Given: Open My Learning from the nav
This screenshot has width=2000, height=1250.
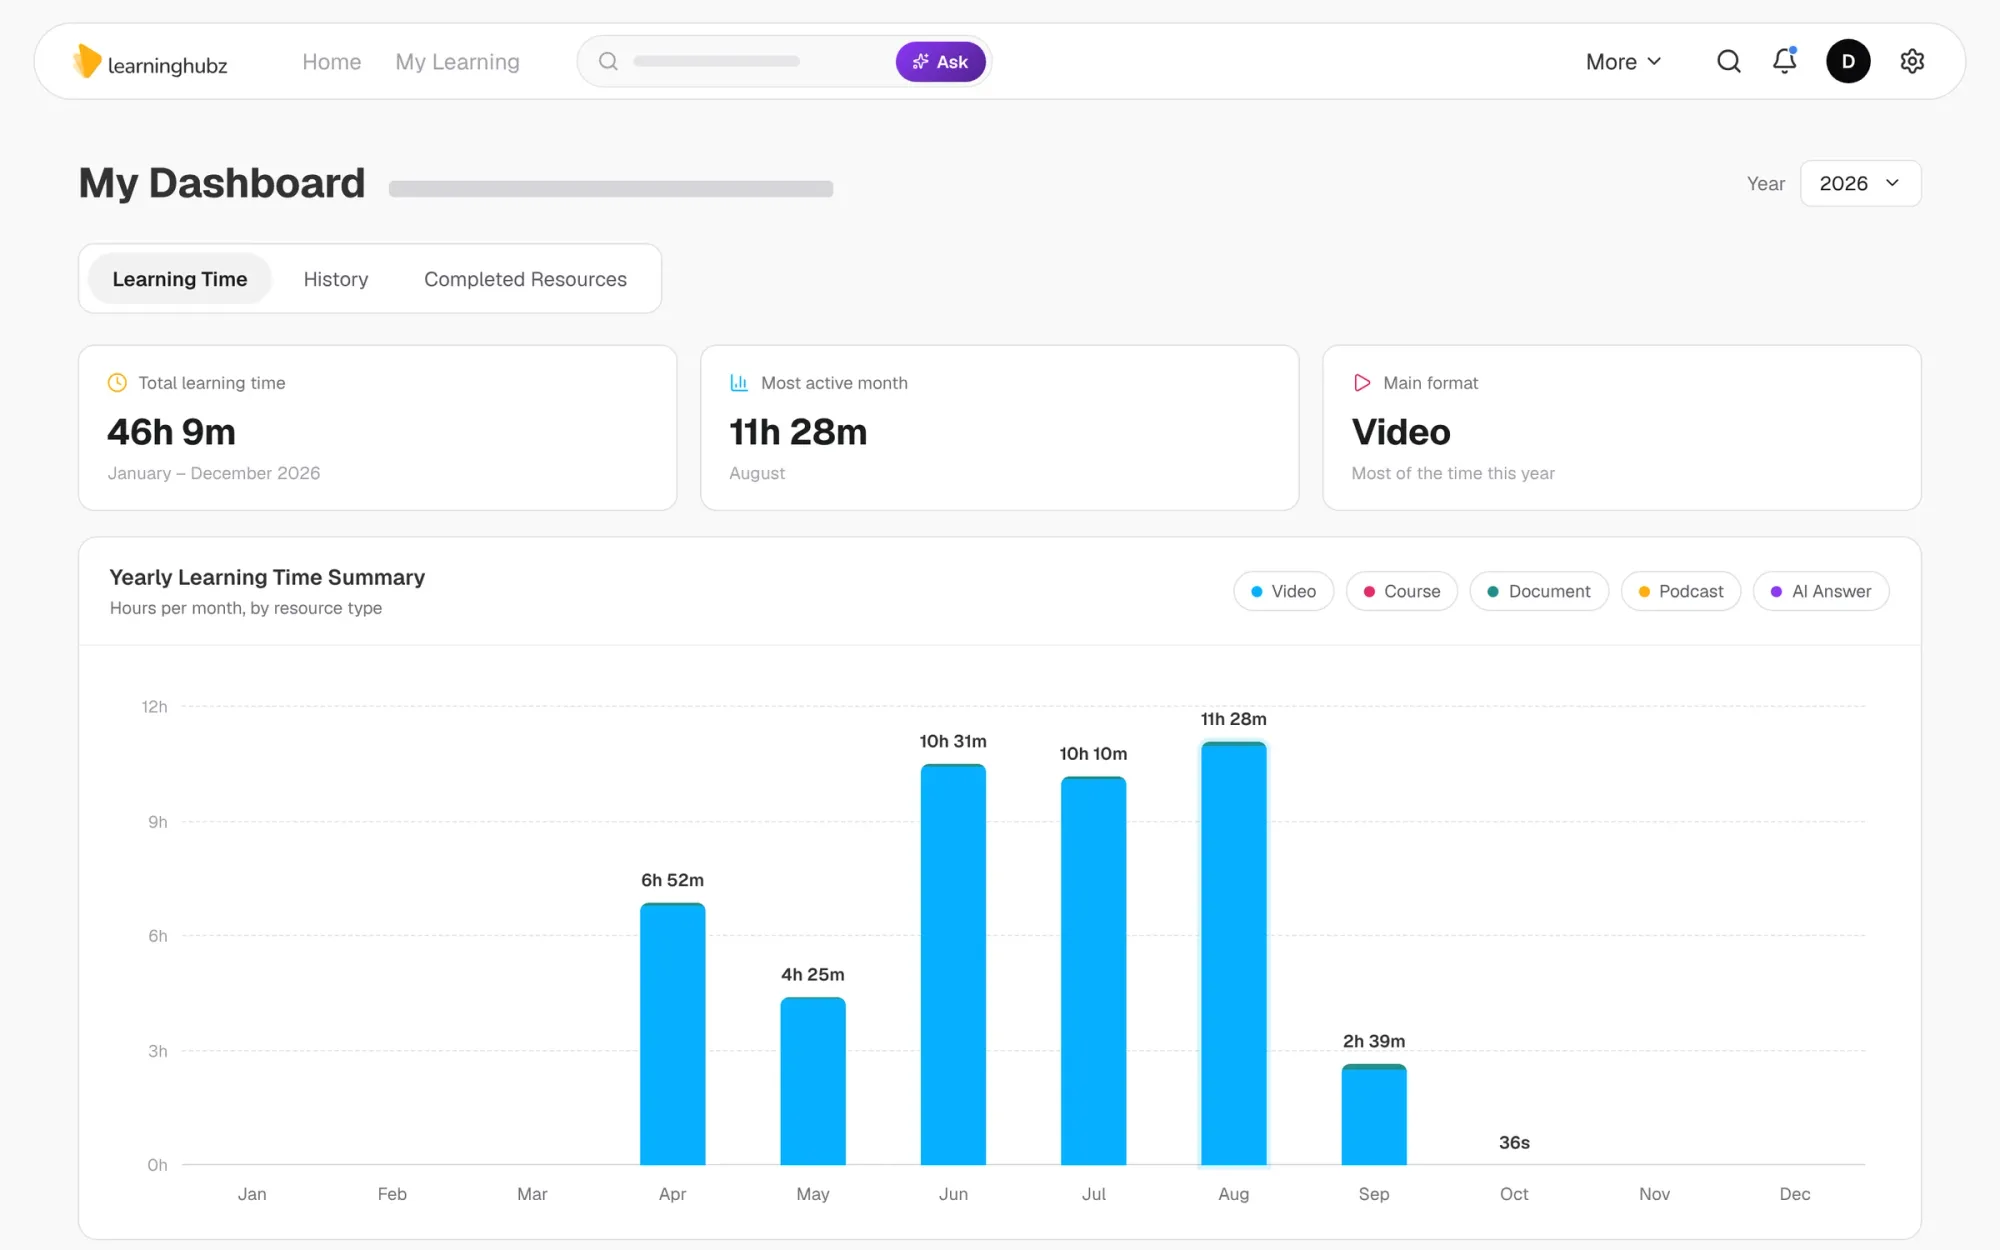Looking at the screenshot, I should 457,61.
